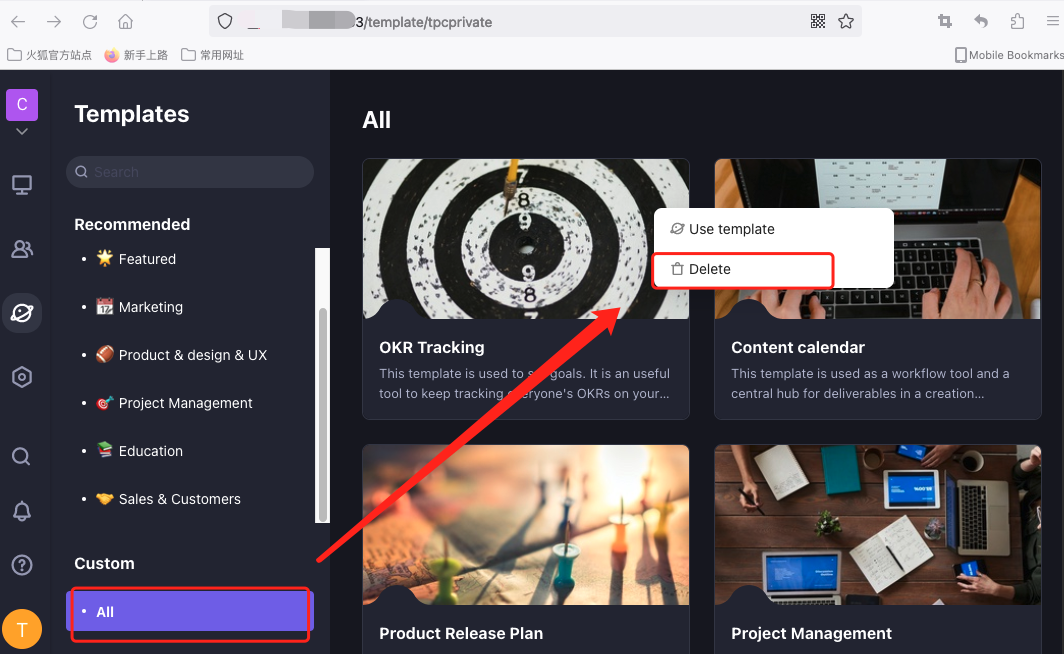
Task: Click the template search field
Action: (x=190, y=172)
